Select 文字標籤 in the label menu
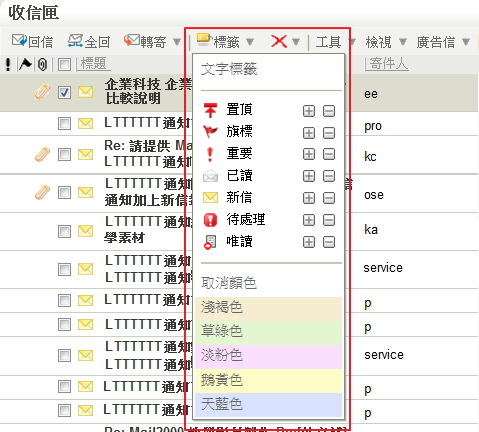Screen dimensions: 479x432 (229, 69)
